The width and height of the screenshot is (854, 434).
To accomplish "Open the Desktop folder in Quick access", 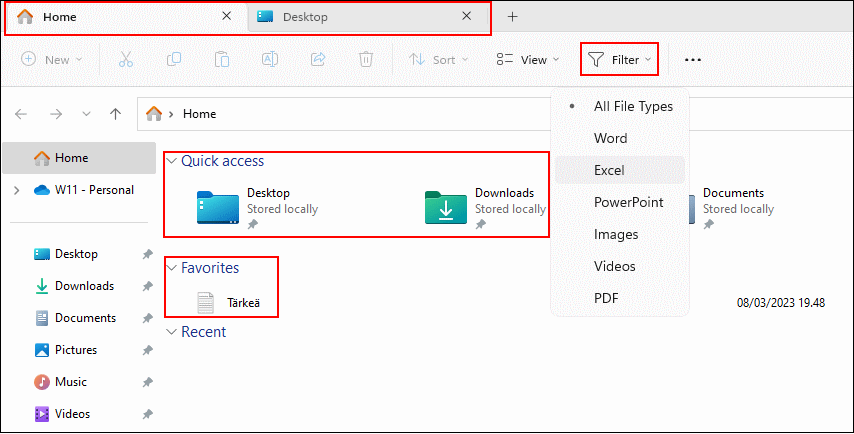I will (258, 207).
